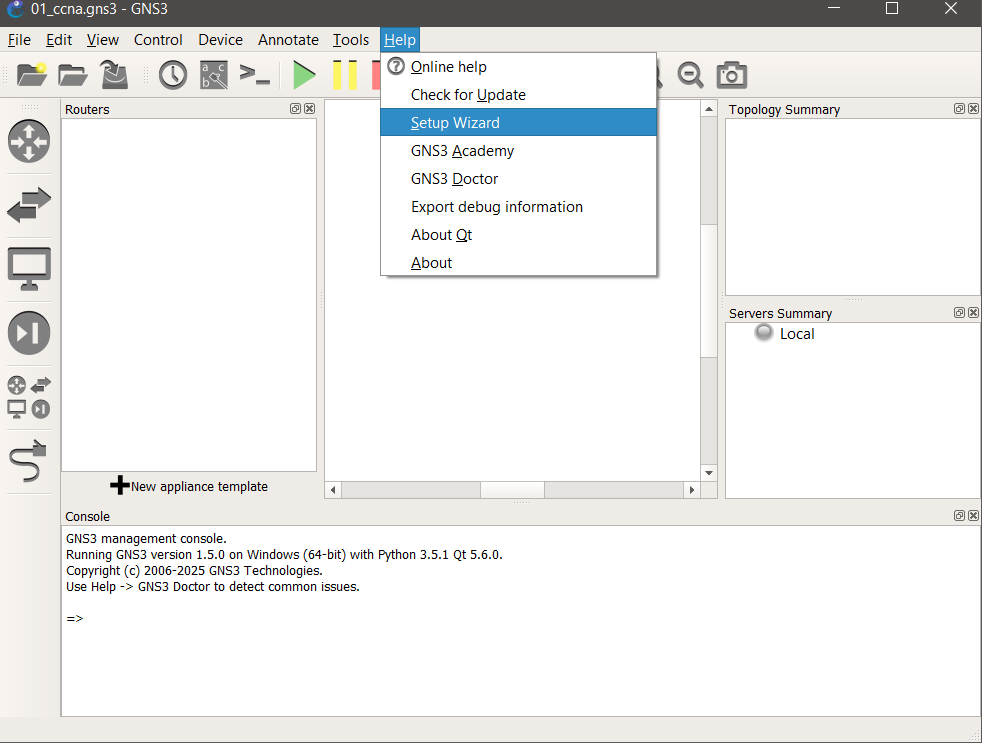Open the Tools menu
The image size is (982, 743).
[351, 39]
